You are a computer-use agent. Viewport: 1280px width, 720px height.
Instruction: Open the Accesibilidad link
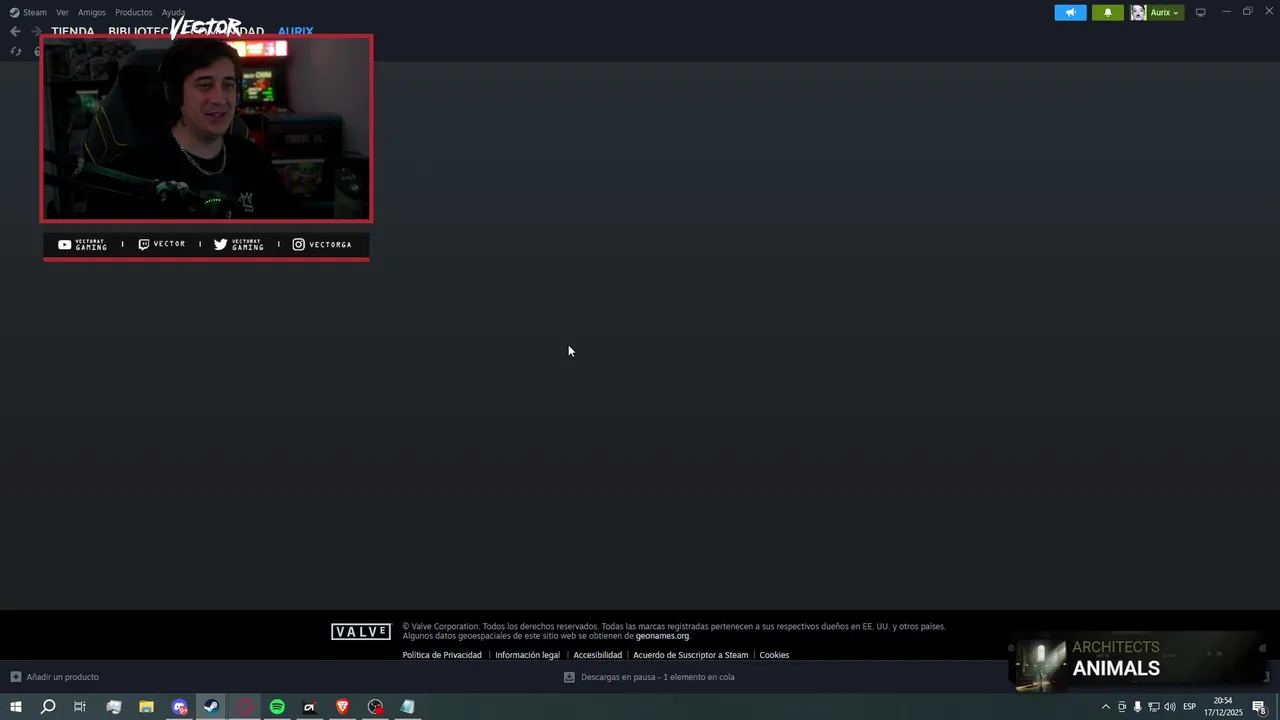pos(597,655)
